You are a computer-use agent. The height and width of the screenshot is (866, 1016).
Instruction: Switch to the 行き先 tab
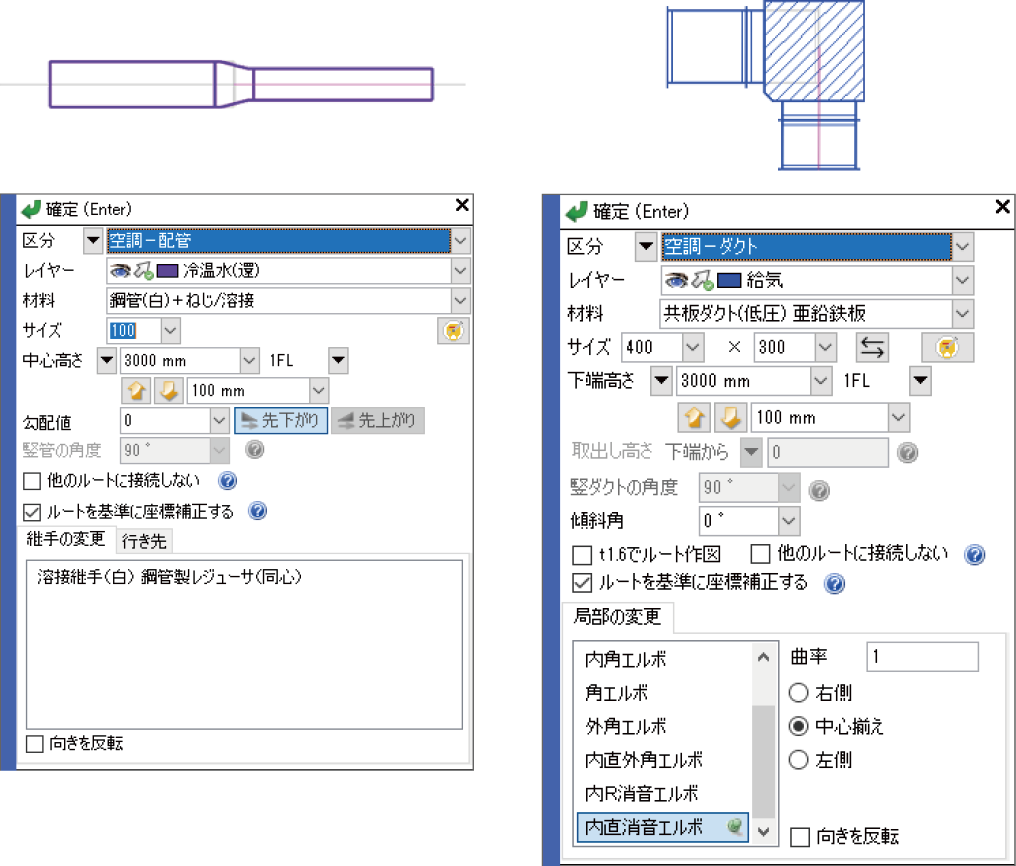(x=142, y=539)
